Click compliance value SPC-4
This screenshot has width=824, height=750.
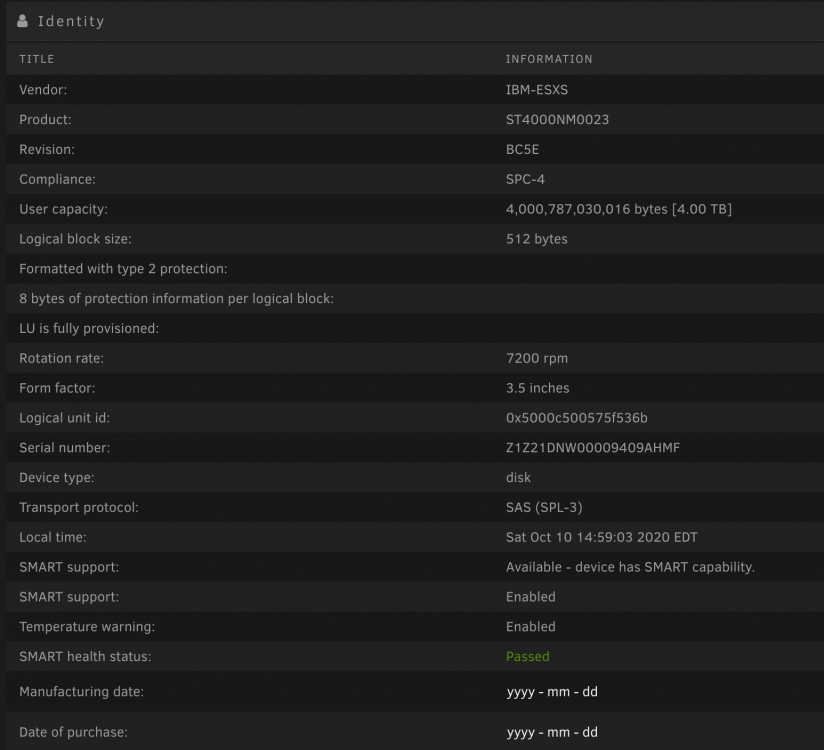(x=525, y=180)
